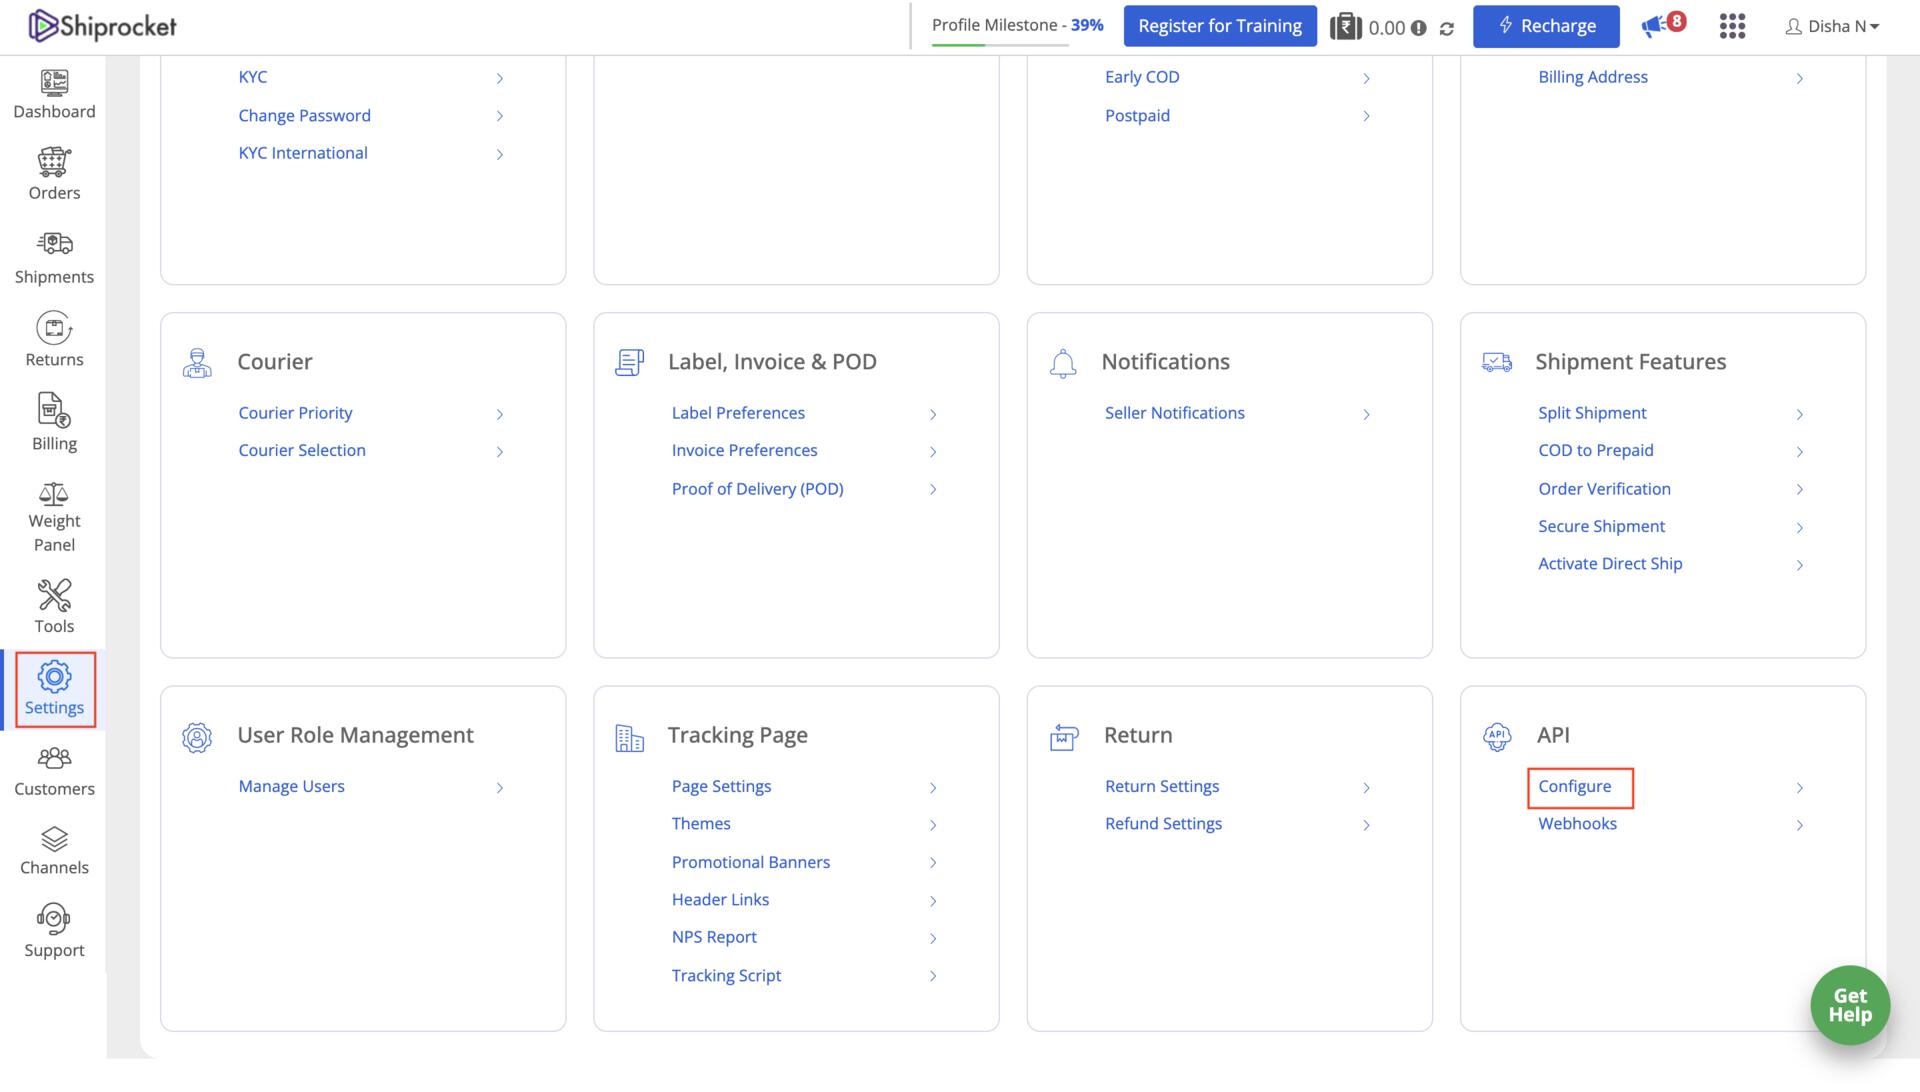
Task: Open Early COD link
Action: 1142,77
